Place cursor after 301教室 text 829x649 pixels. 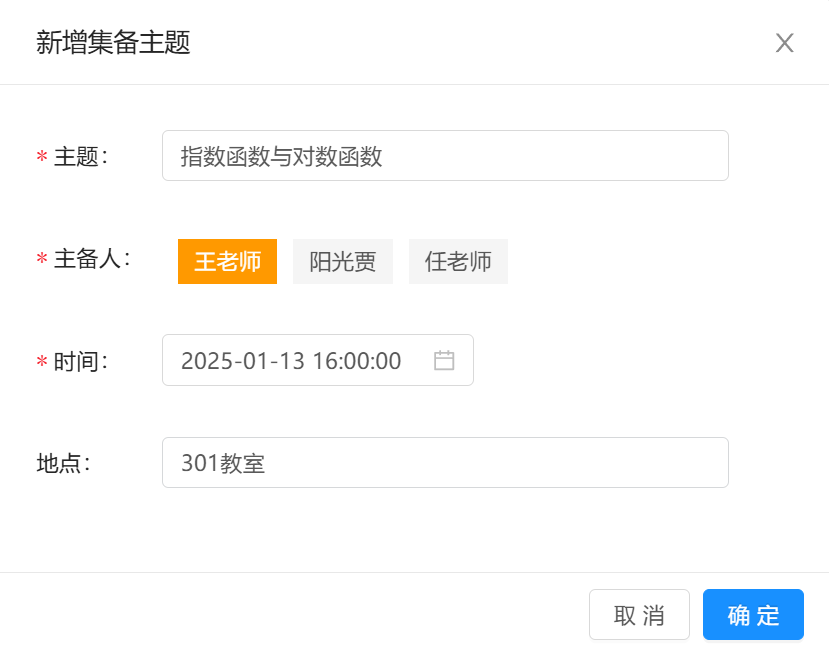[x=266, y=463]
